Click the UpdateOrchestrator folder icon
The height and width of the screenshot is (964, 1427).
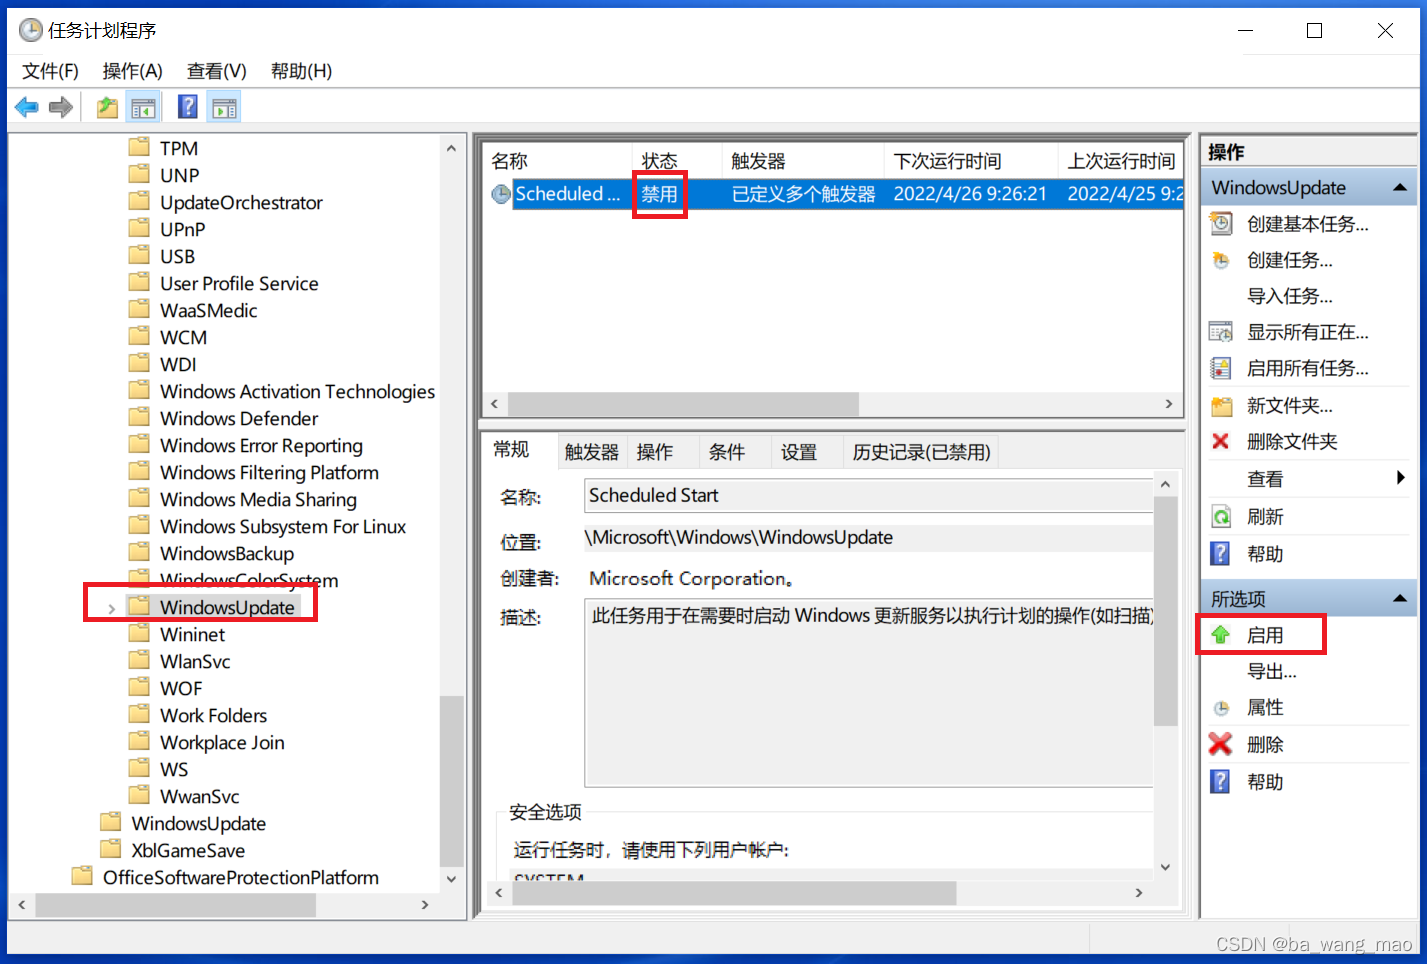click(140, 202)
